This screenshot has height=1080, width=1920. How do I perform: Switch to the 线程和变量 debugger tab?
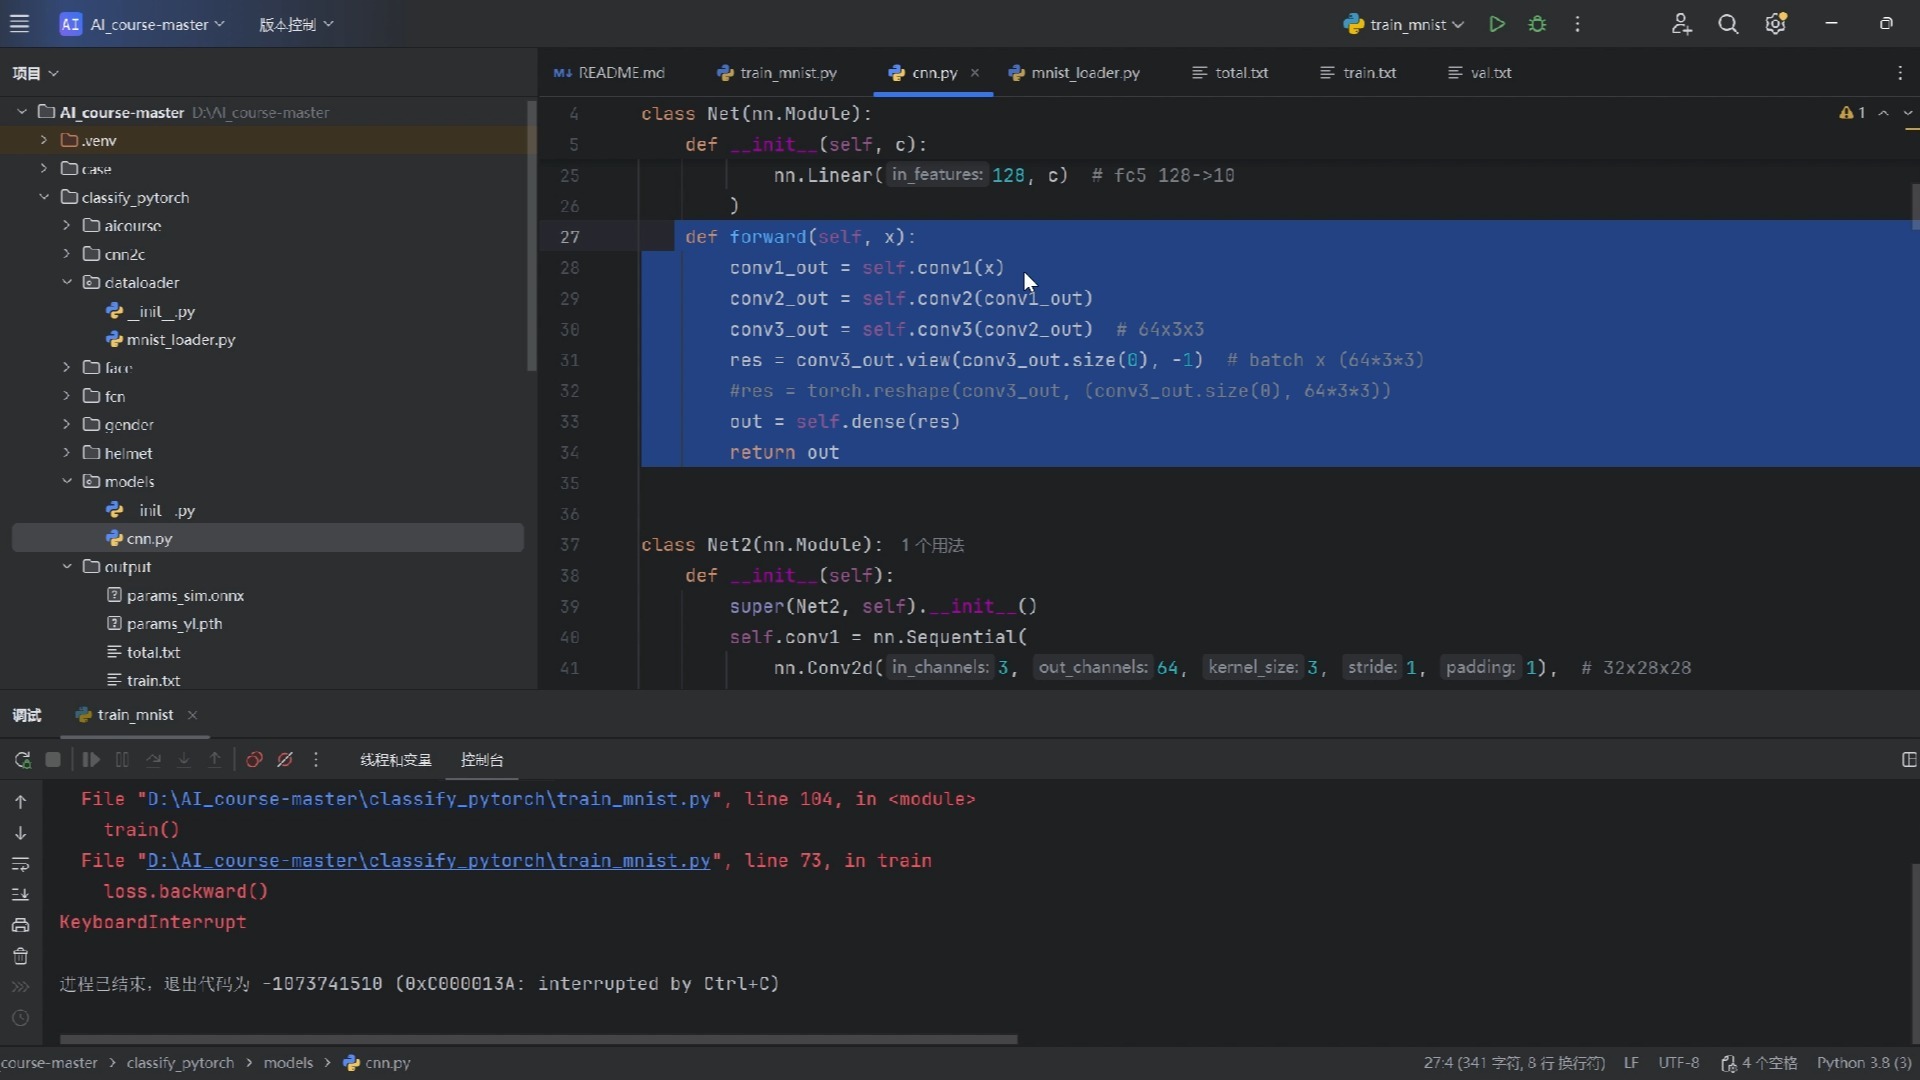click(395, 760)
